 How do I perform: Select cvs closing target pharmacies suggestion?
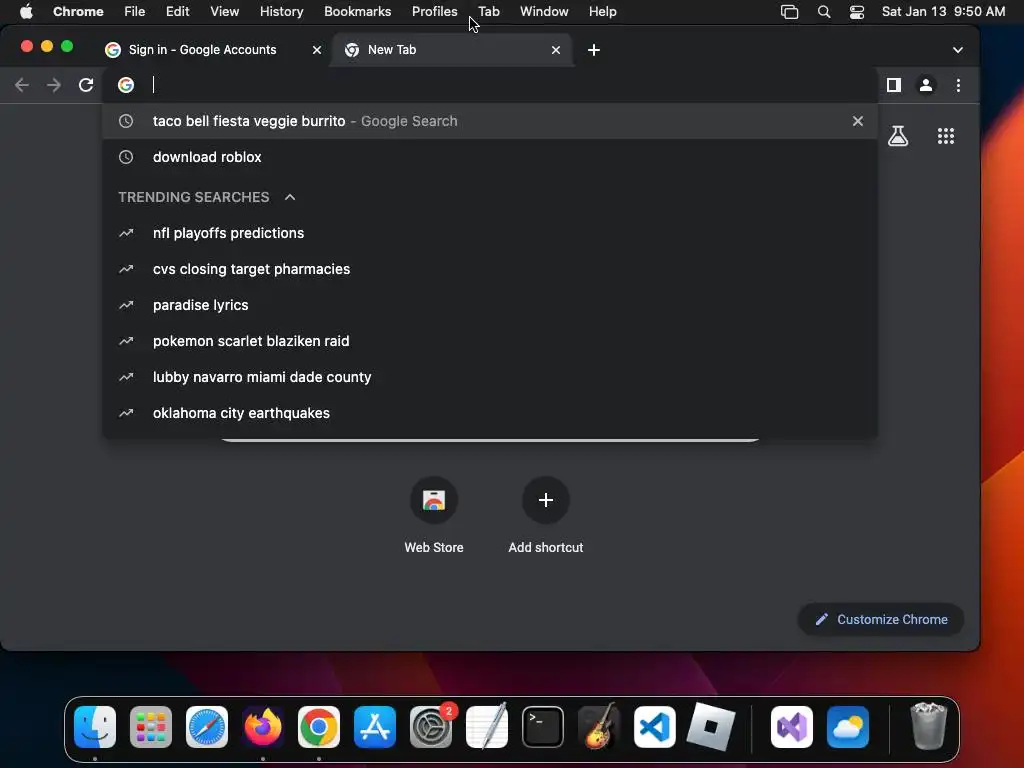[x=490, y=269]
